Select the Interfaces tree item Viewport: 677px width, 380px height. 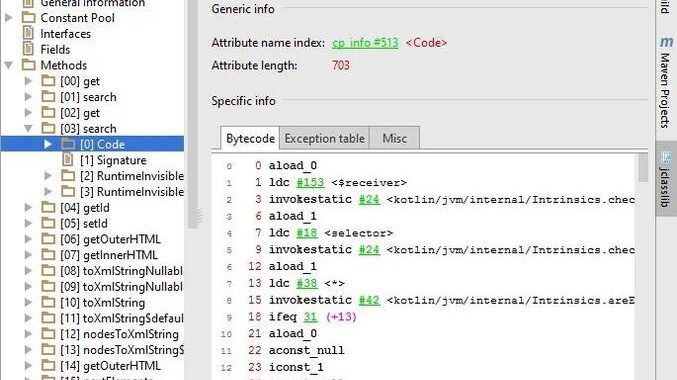tap(65, 34)
